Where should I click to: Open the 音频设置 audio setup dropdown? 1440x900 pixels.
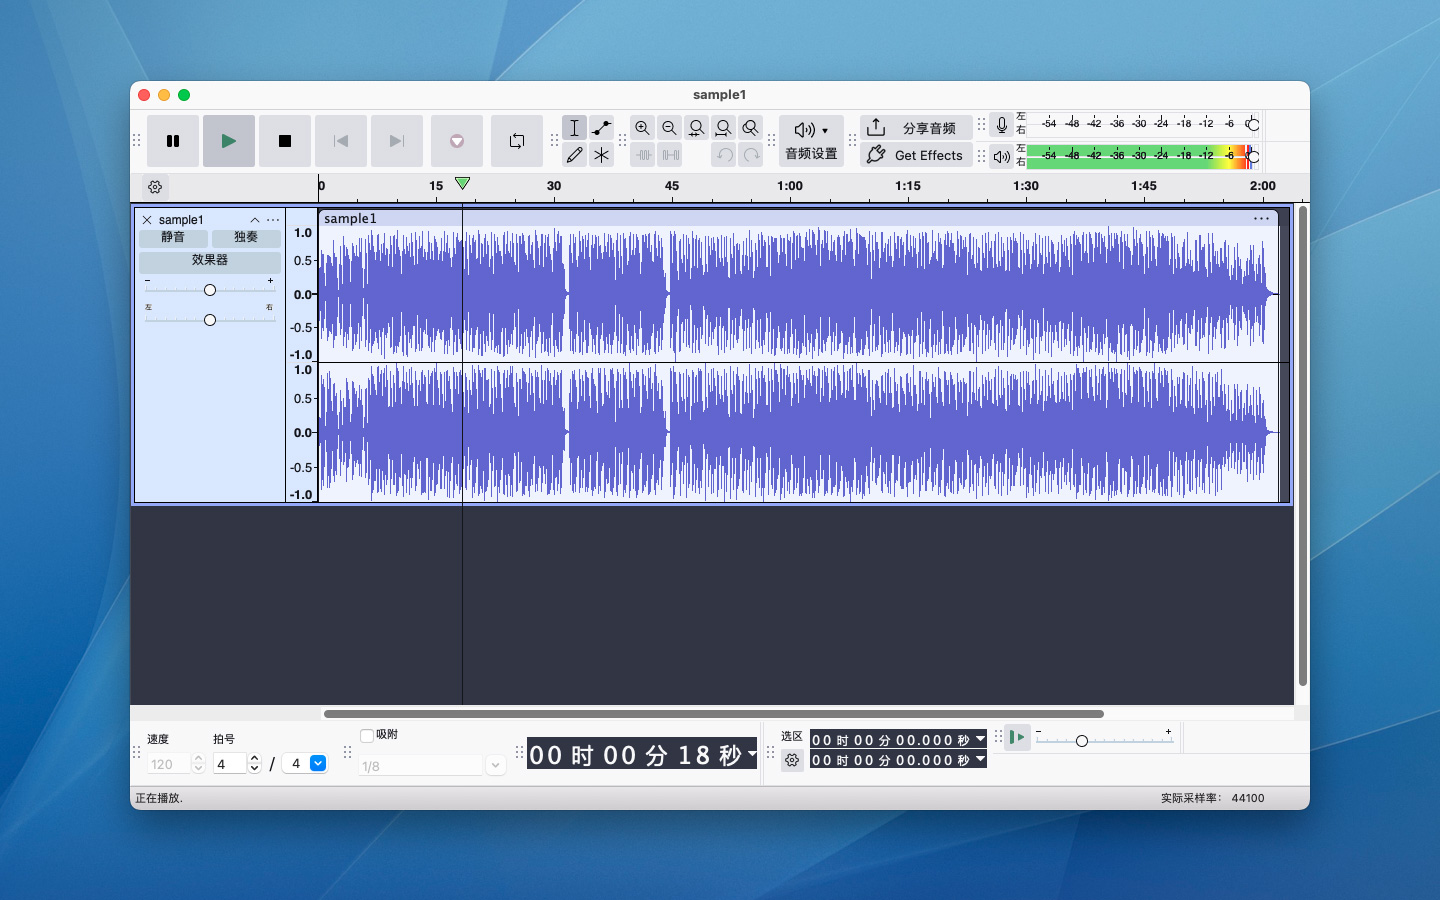(811, 141)
